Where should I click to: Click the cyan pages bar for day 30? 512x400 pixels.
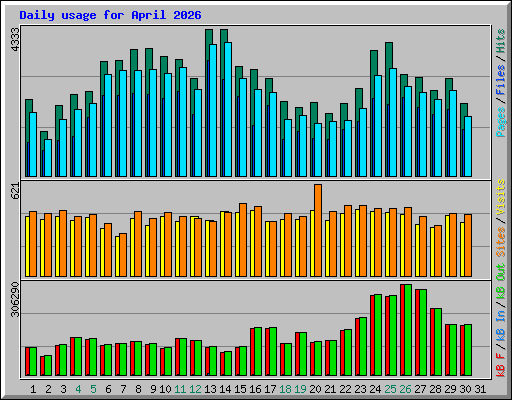[468, 146]
